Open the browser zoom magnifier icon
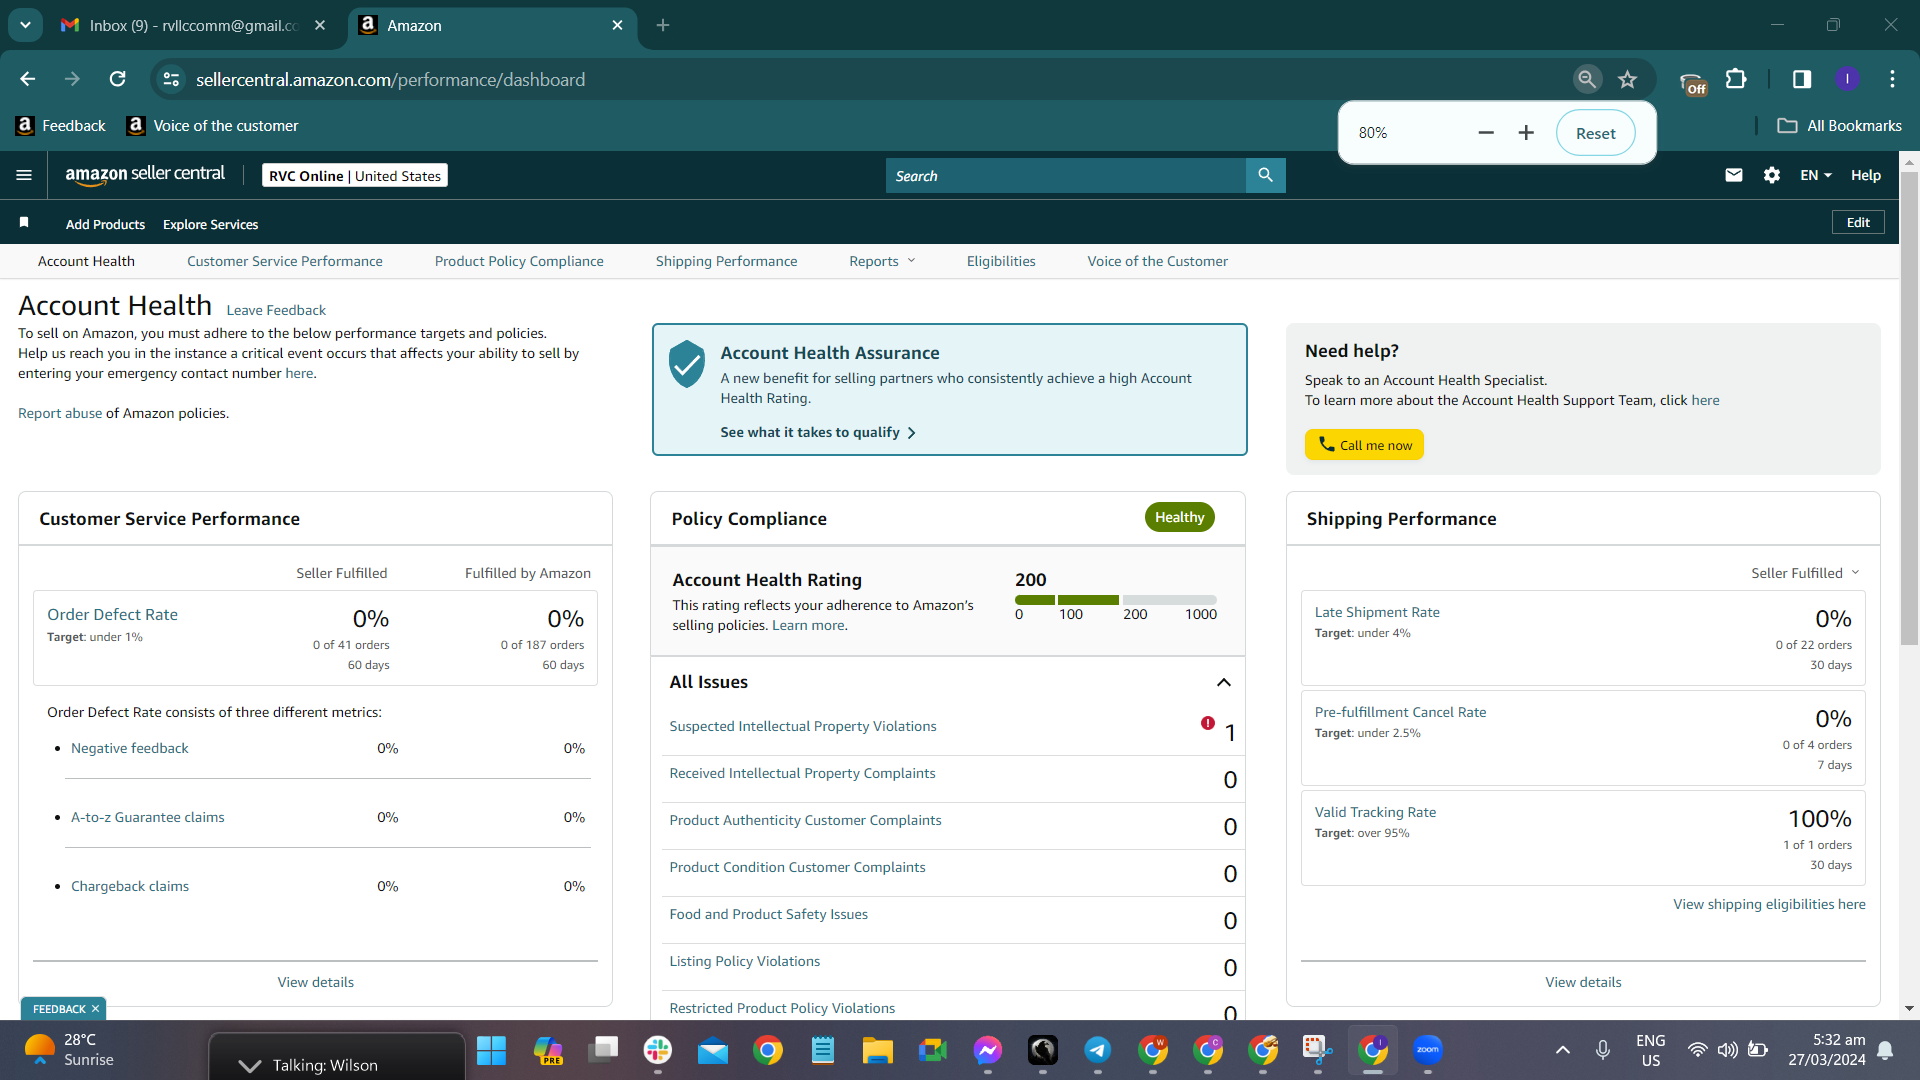This screenshot has width=1920, height=1080. click(x=1587, y=79)
